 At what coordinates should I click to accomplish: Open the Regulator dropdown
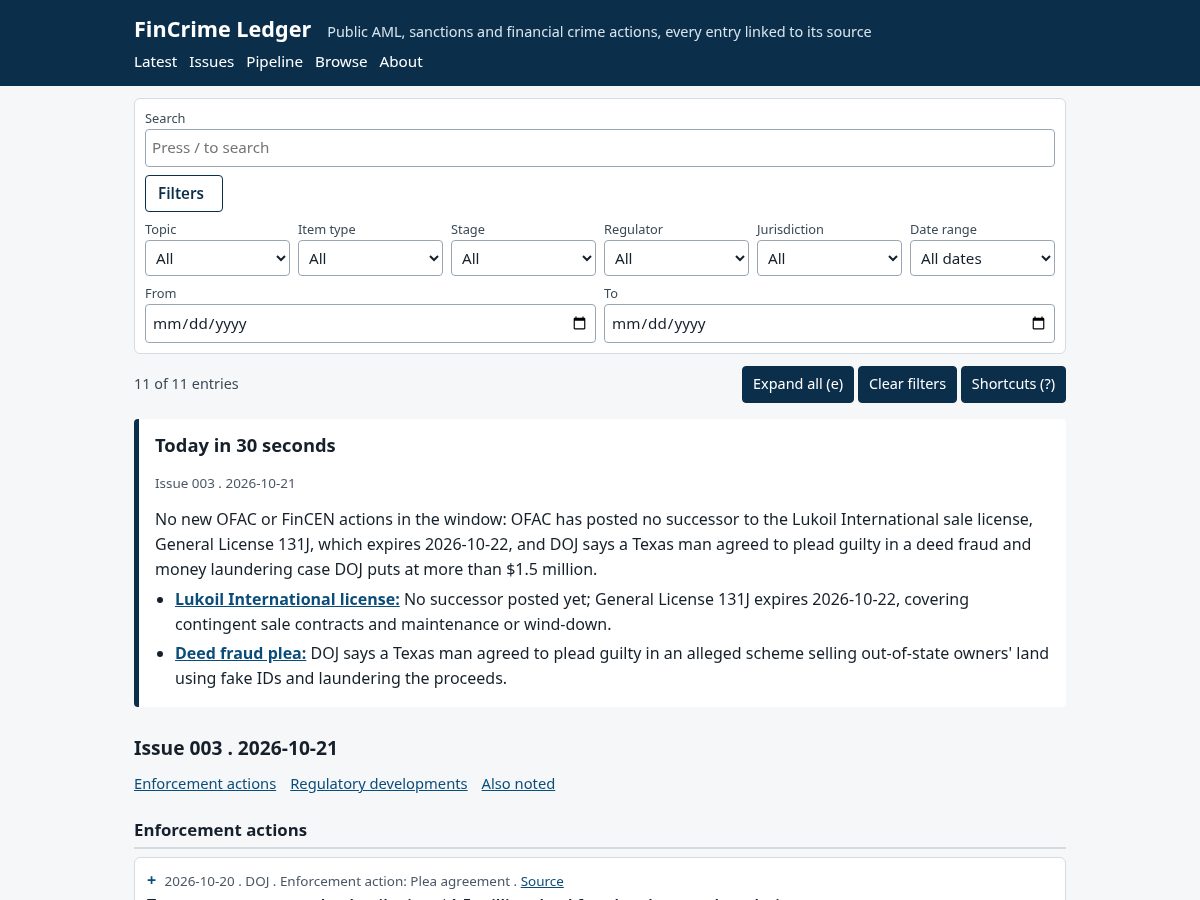pos(676,258)
